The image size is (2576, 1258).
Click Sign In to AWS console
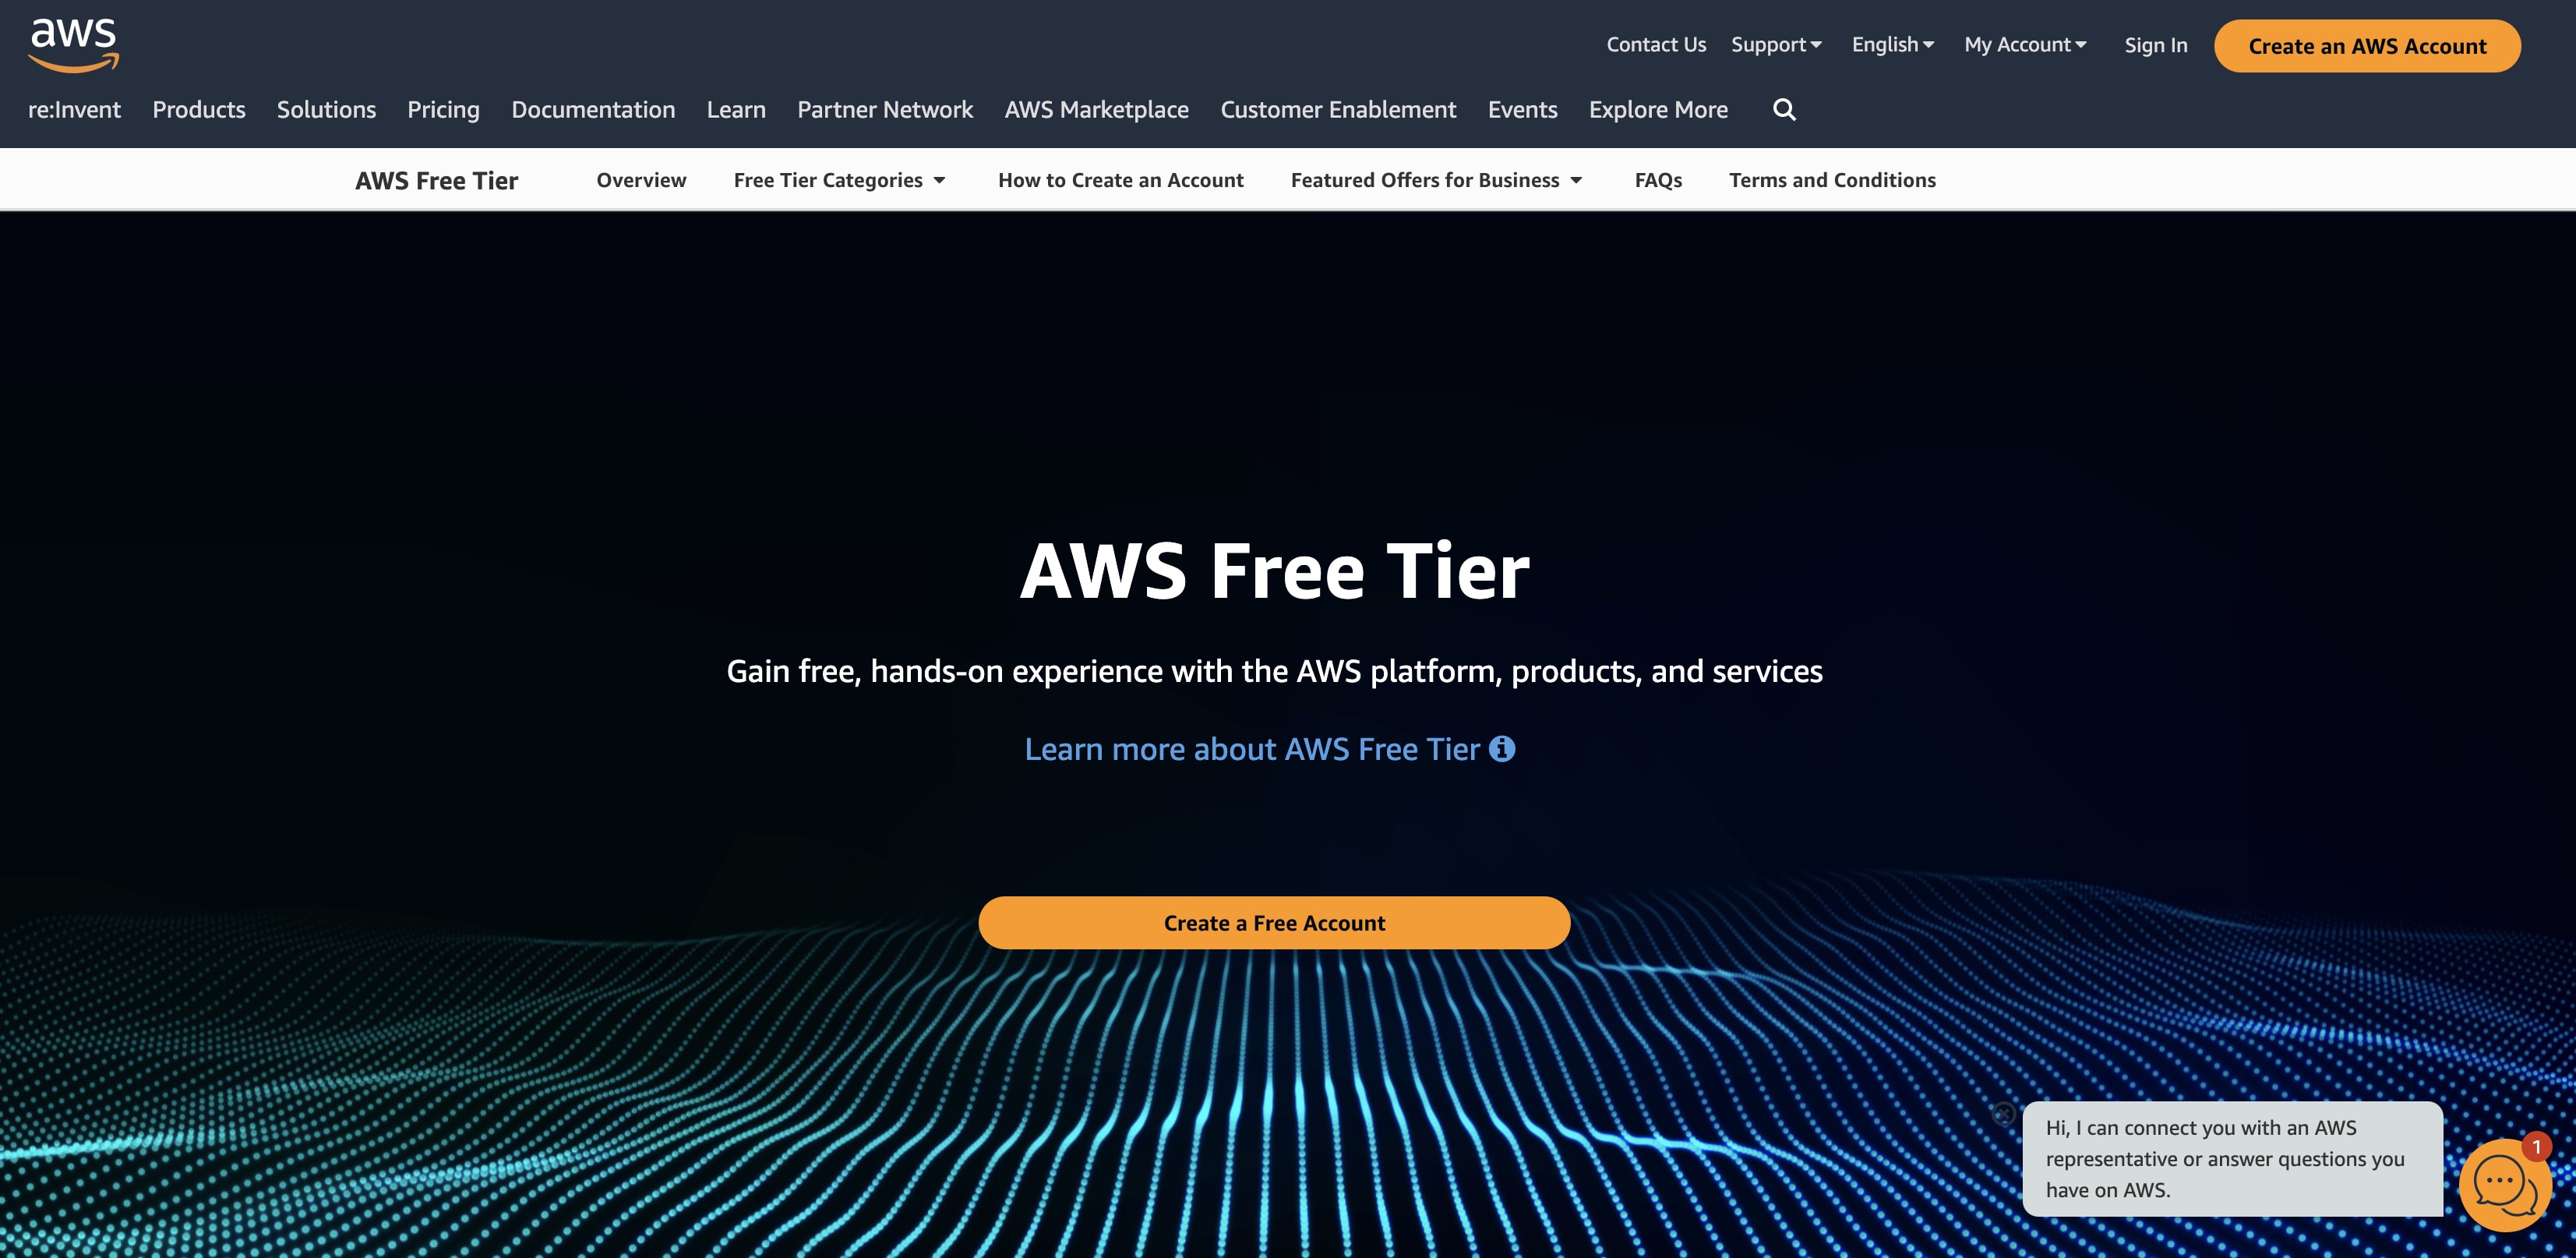point(2155,44)
